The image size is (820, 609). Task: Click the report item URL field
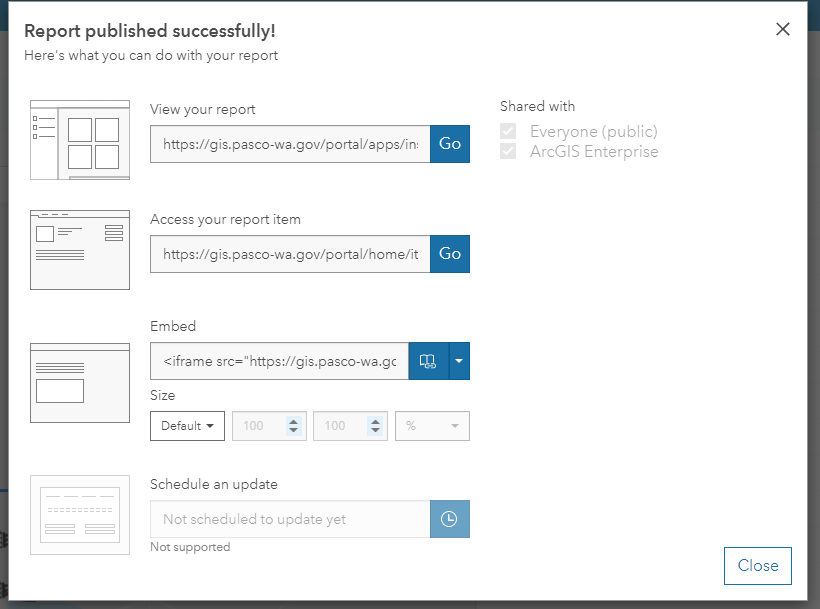tap(290, 254)
